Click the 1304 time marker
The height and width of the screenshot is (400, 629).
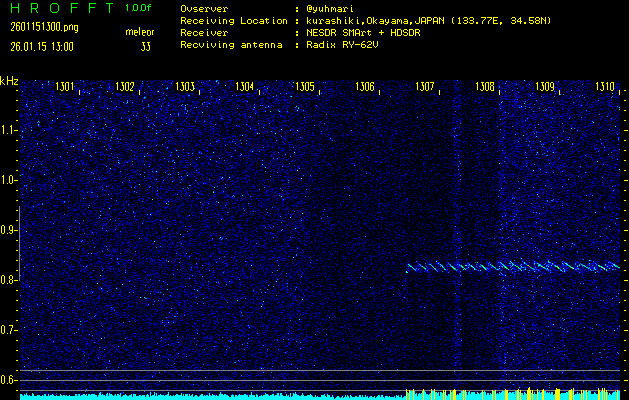[245, 87]
